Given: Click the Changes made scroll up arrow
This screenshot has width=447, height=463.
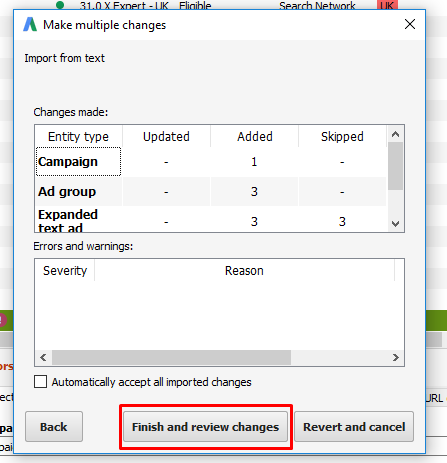Looking at the screenshot, I should (395, 134).
